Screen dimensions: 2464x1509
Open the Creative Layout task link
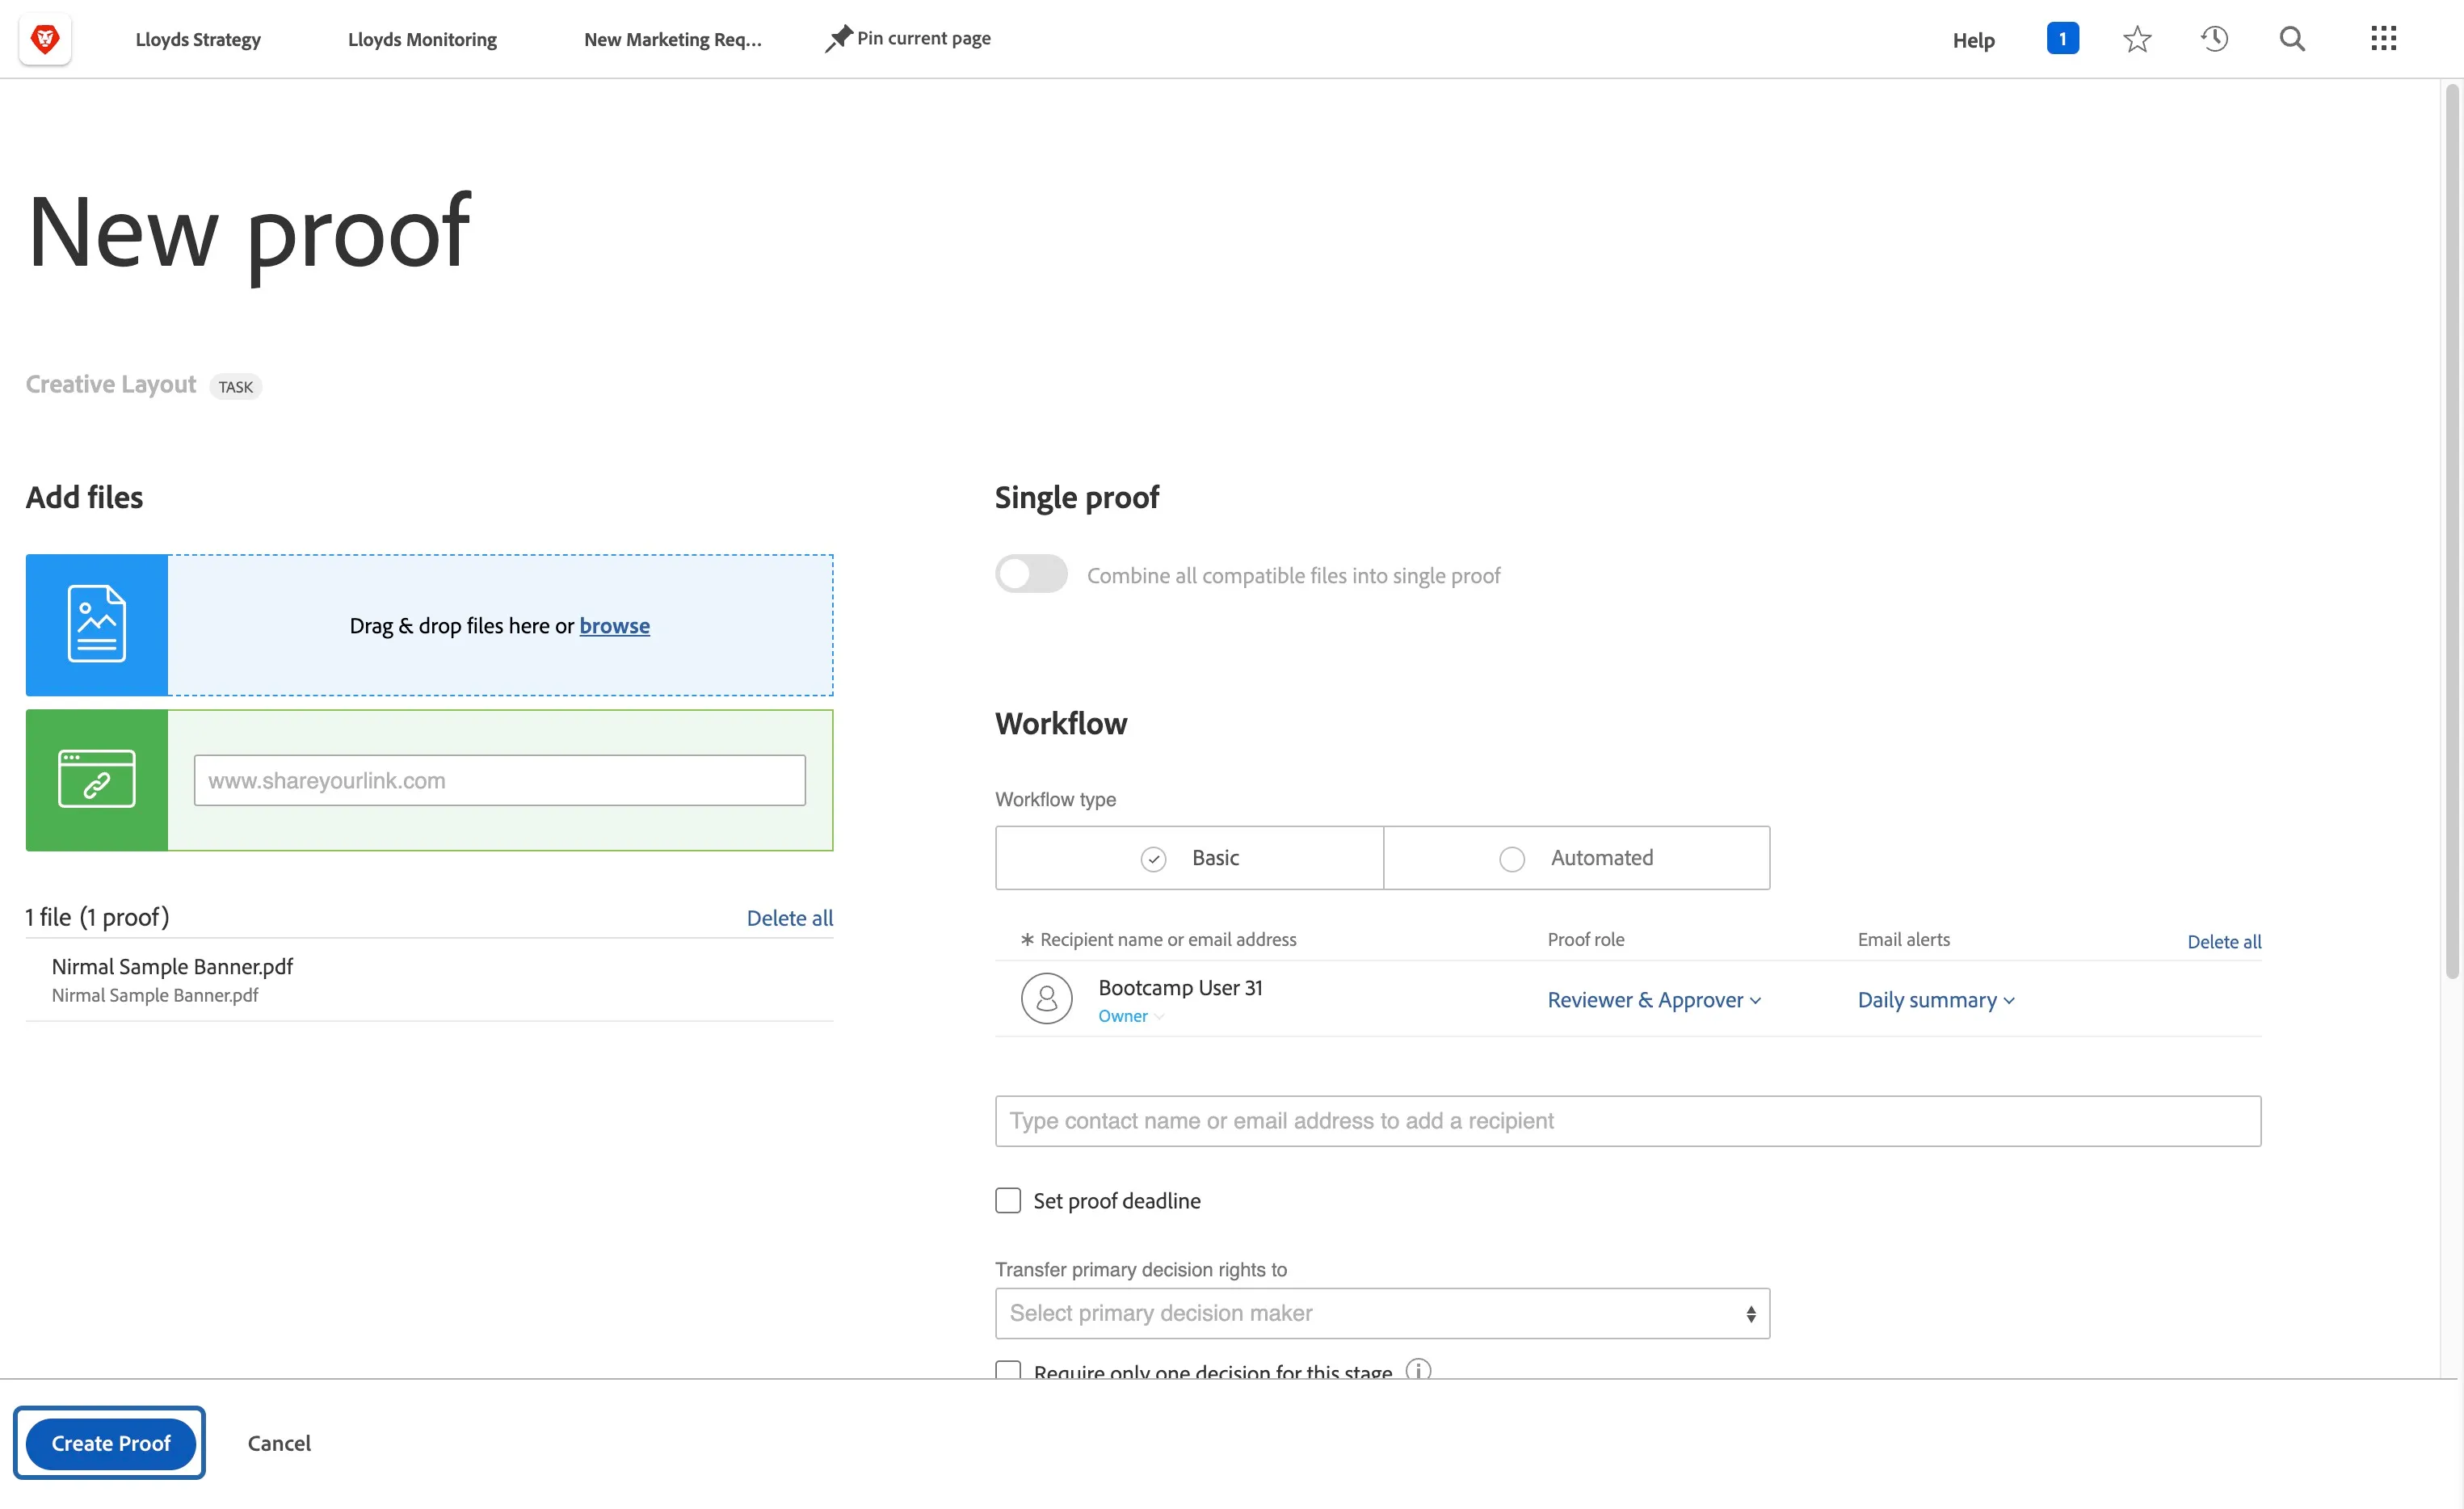[x=111, y=384]
